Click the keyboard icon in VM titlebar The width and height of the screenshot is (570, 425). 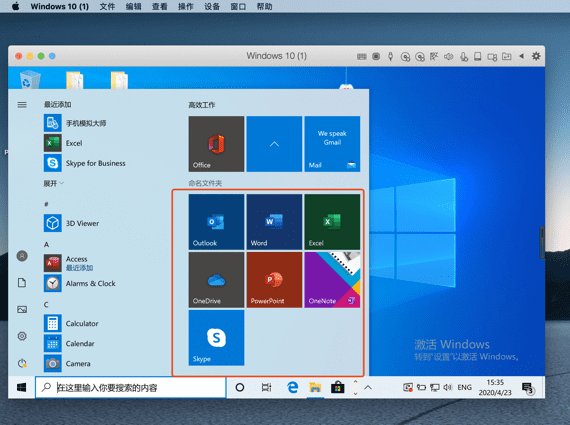[x=361, y=56]
